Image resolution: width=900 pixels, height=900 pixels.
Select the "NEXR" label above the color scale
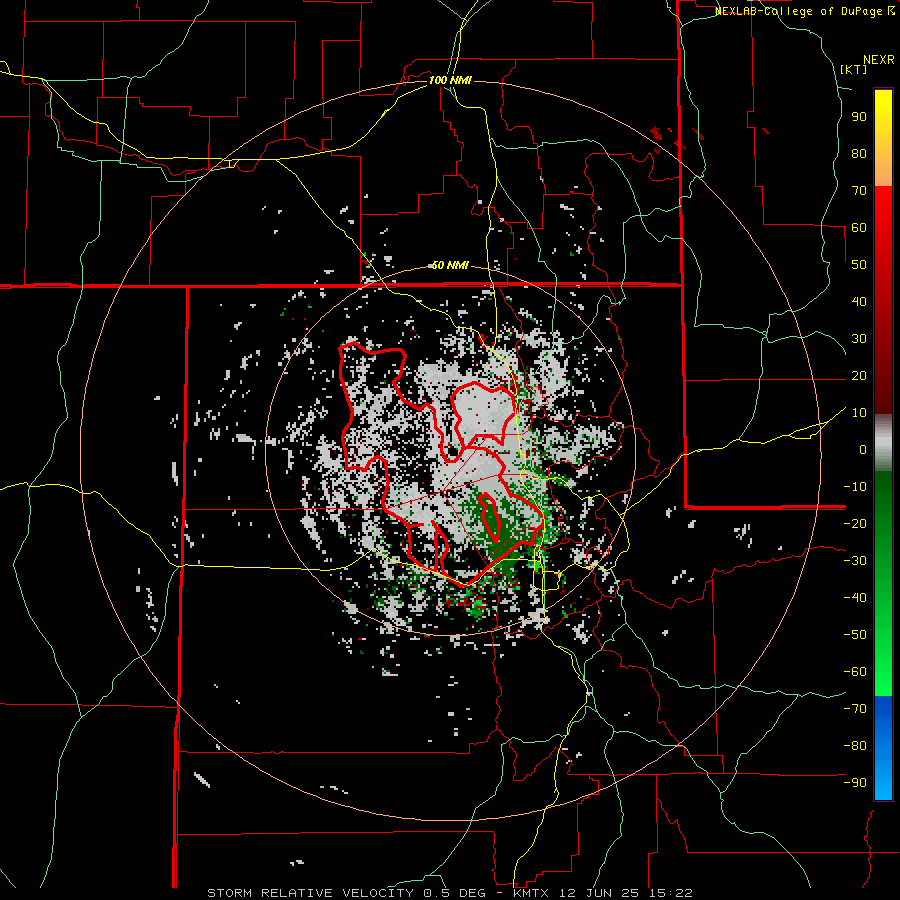pyautogui.click(x=879, y=60)
